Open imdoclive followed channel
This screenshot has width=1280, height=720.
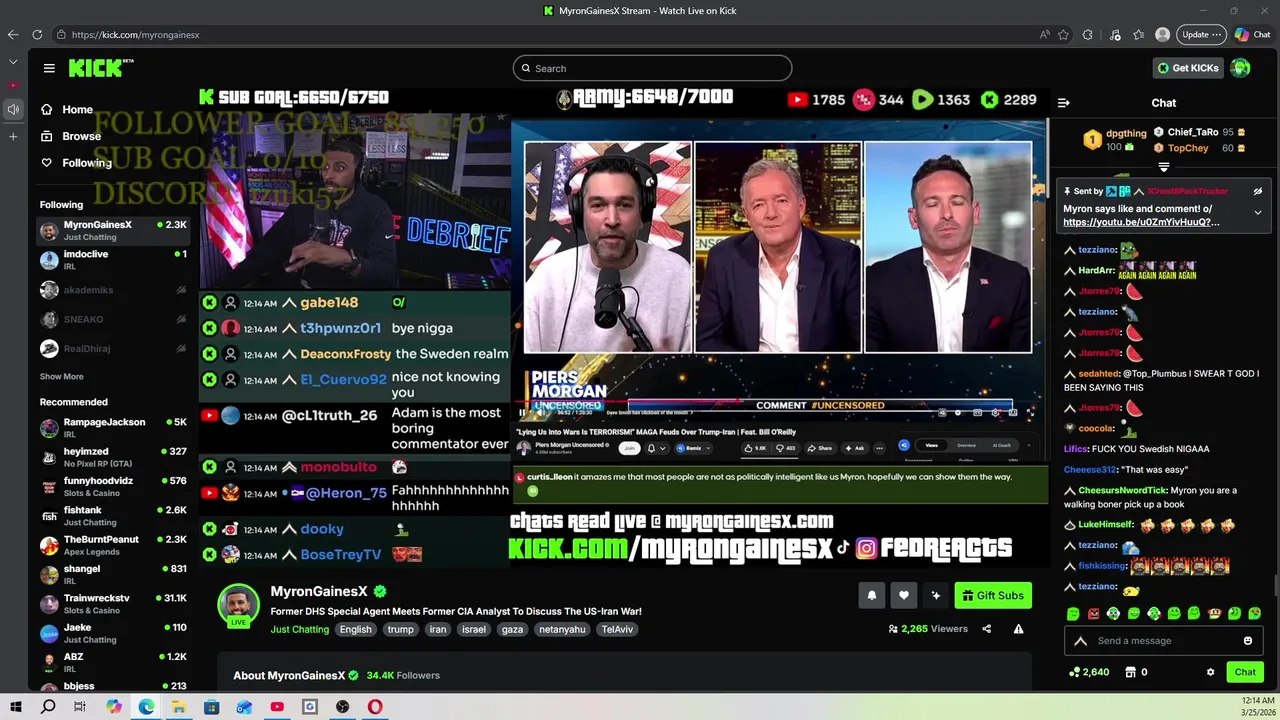click(113, 260)
